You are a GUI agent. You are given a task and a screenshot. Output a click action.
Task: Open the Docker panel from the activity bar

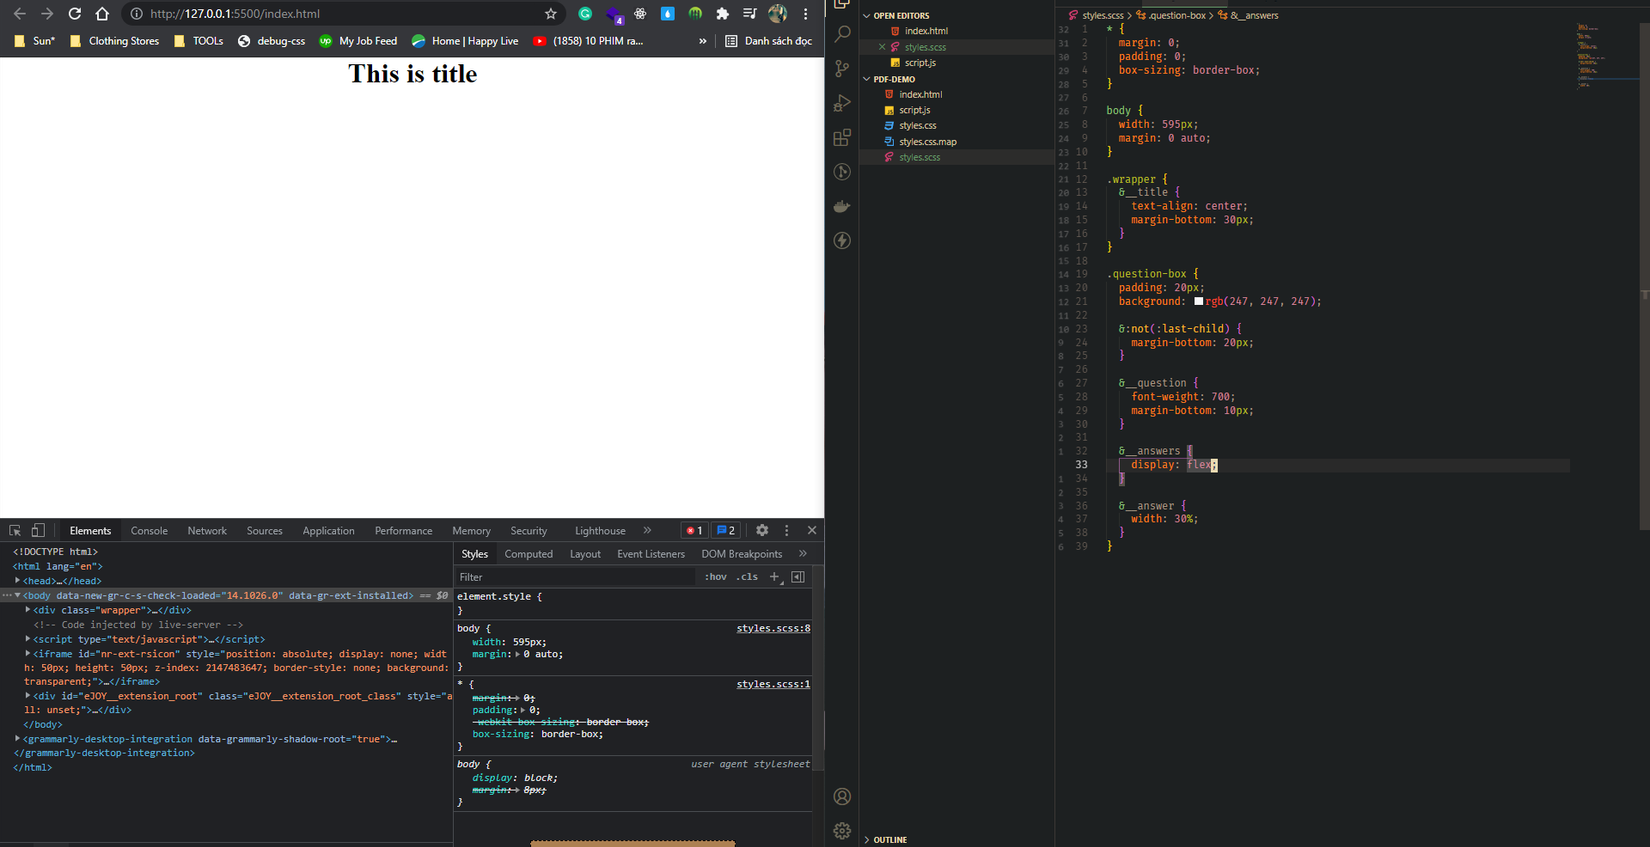coord(843,206)
